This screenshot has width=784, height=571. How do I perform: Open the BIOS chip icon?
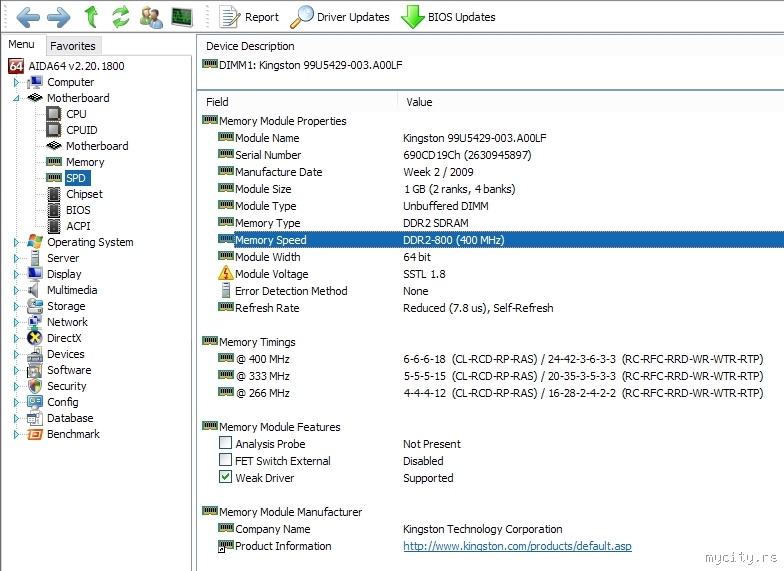coord(54,210)
